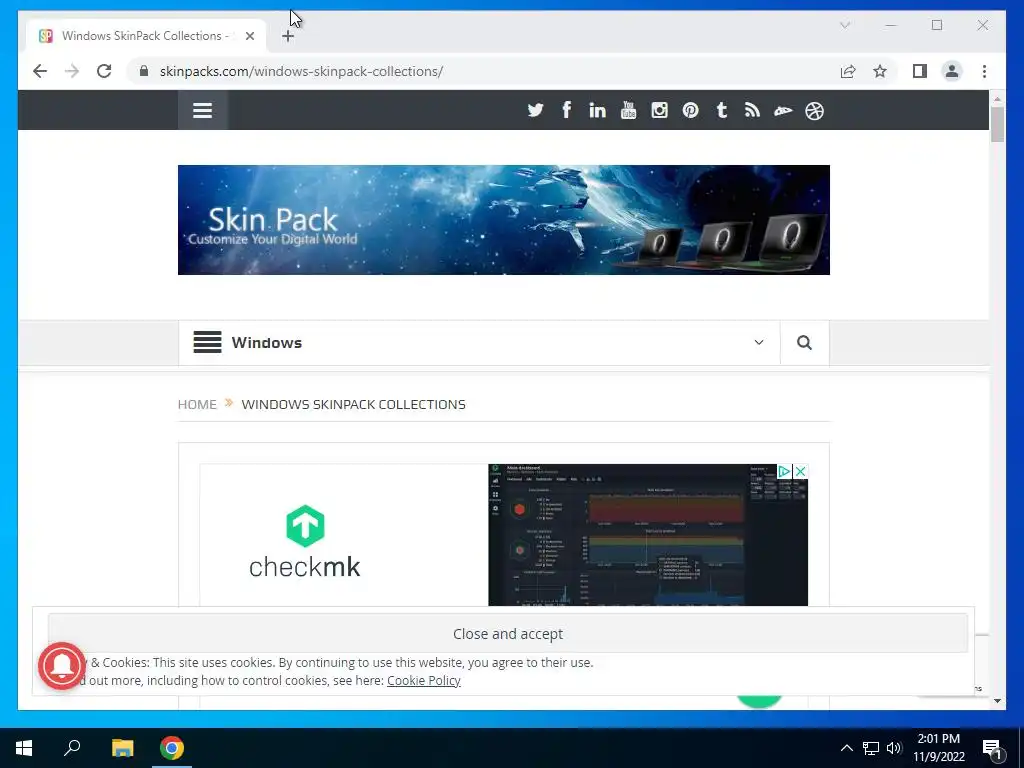Screen dimensions: 1024x768
Task: Open the Windows notification center
Action: tap(993, 748)
